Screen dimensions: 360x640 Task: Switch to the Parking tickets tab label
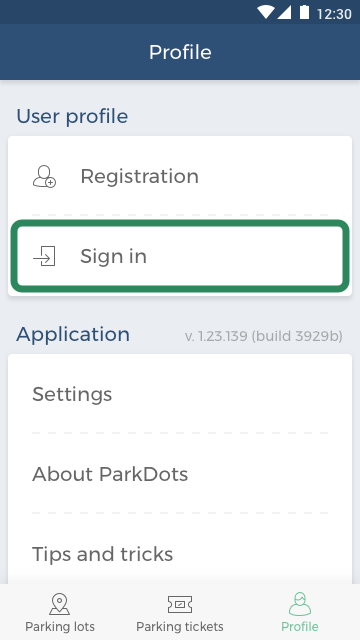(x=180, y=627)
